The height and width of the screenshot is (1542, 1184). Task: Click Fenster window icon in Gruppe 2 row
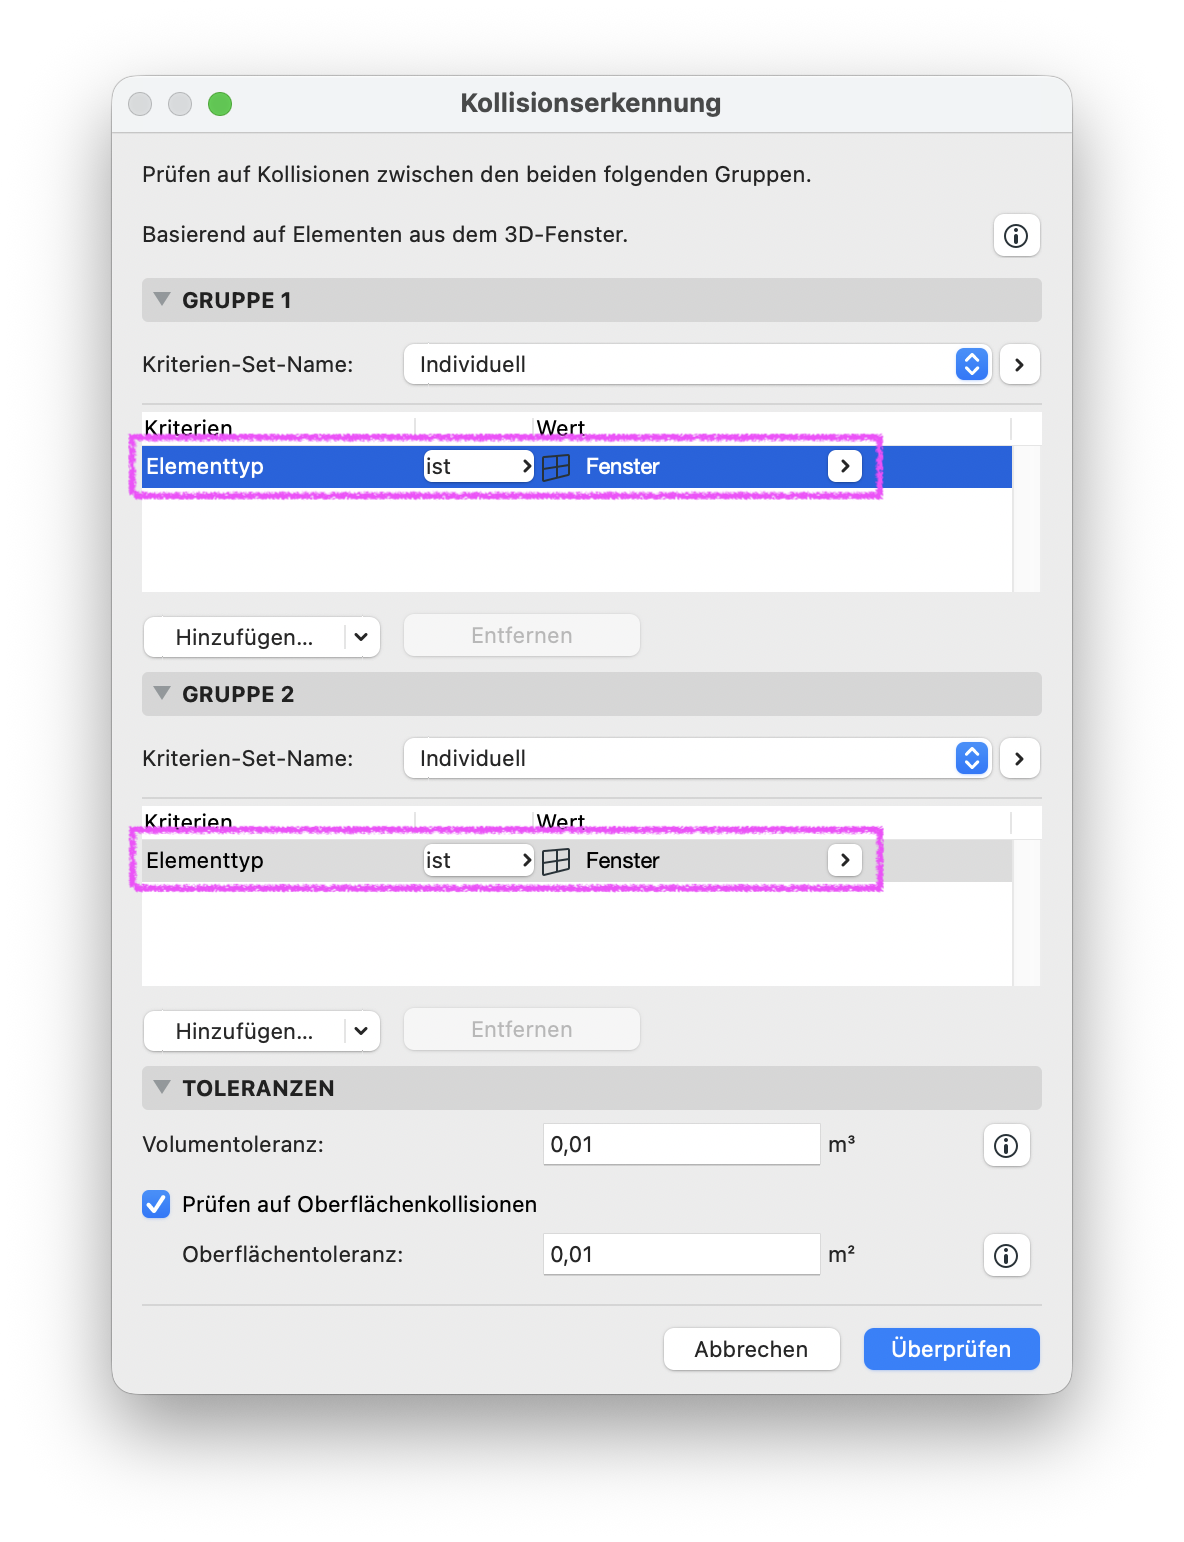556,861
